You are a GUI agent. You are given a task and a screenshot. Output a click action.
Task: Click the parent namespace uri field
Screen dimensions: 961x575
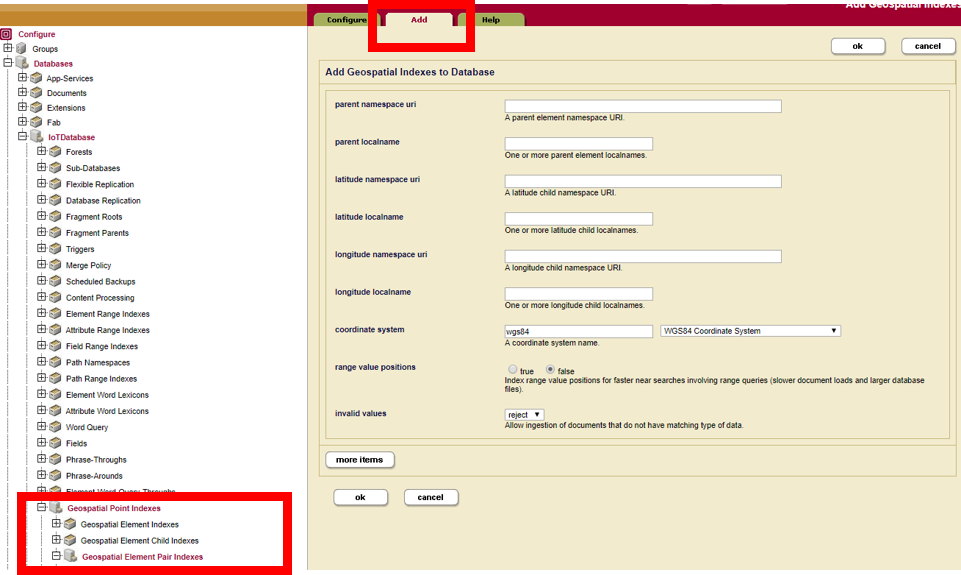(x=643, y=106)
